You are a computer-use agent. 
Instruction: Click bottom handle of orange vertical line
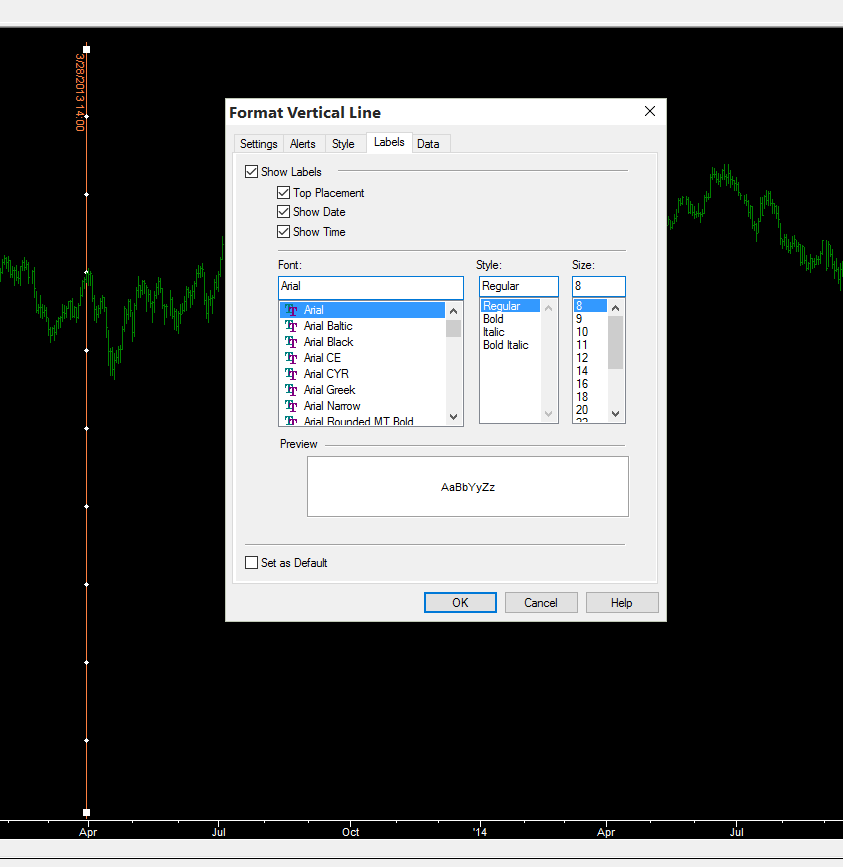[x=86, y=812]
